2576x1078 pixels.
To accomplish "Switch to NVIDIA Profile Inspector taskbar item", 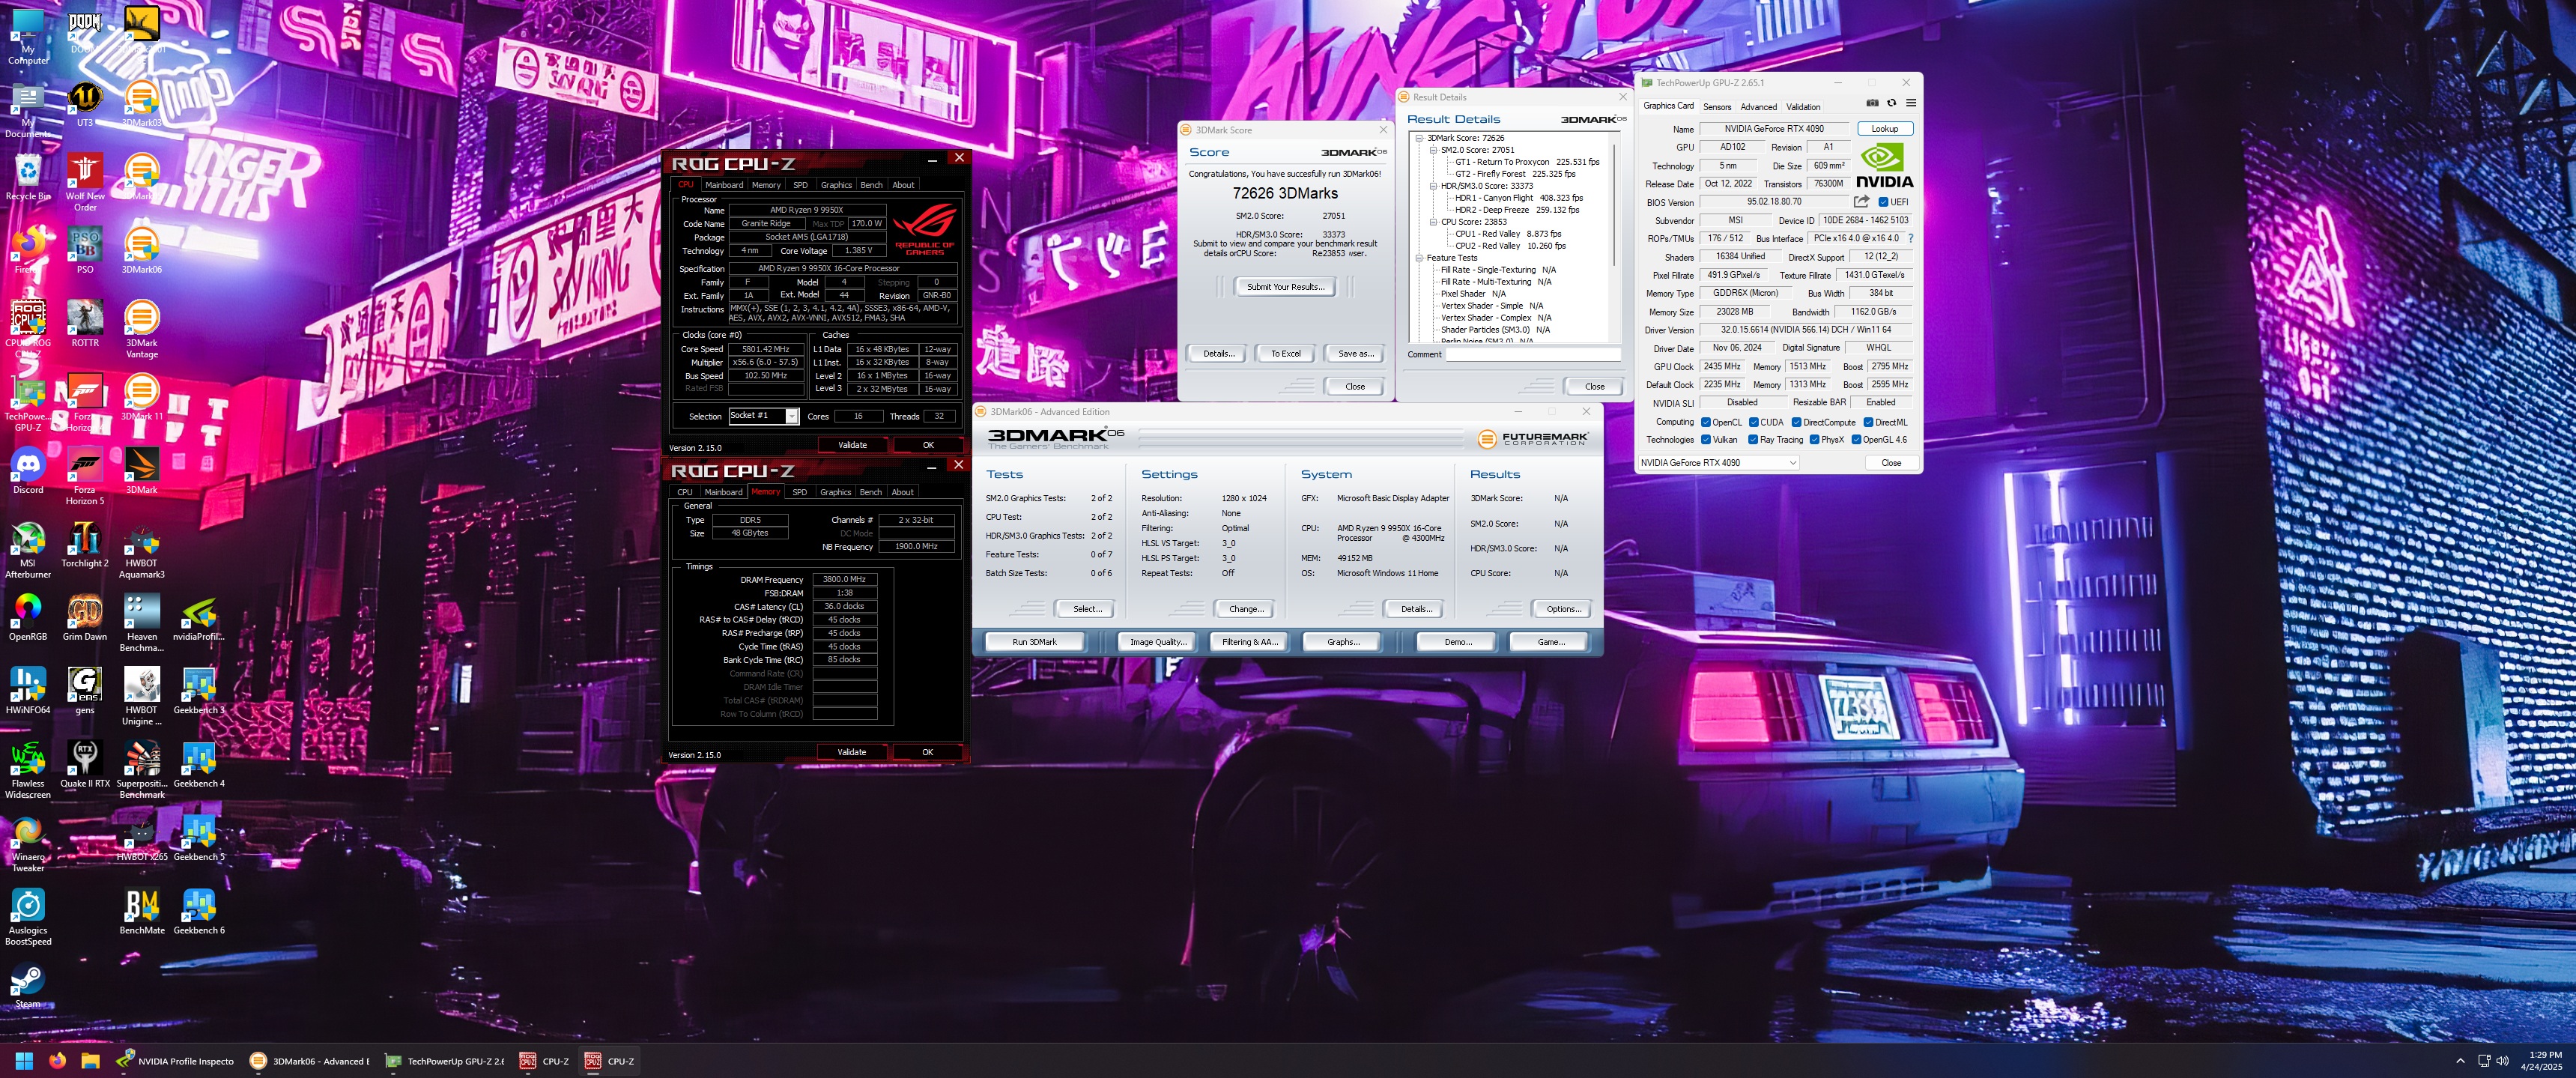I will point(175,1061).
